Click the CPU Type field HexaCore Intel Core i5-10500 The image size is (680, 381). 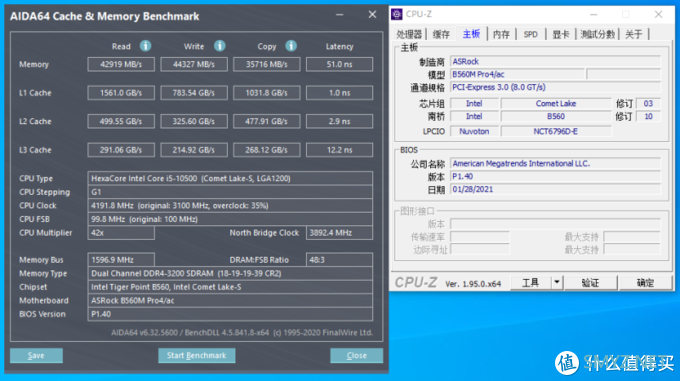pyautogui.click(x=230, y=178)
